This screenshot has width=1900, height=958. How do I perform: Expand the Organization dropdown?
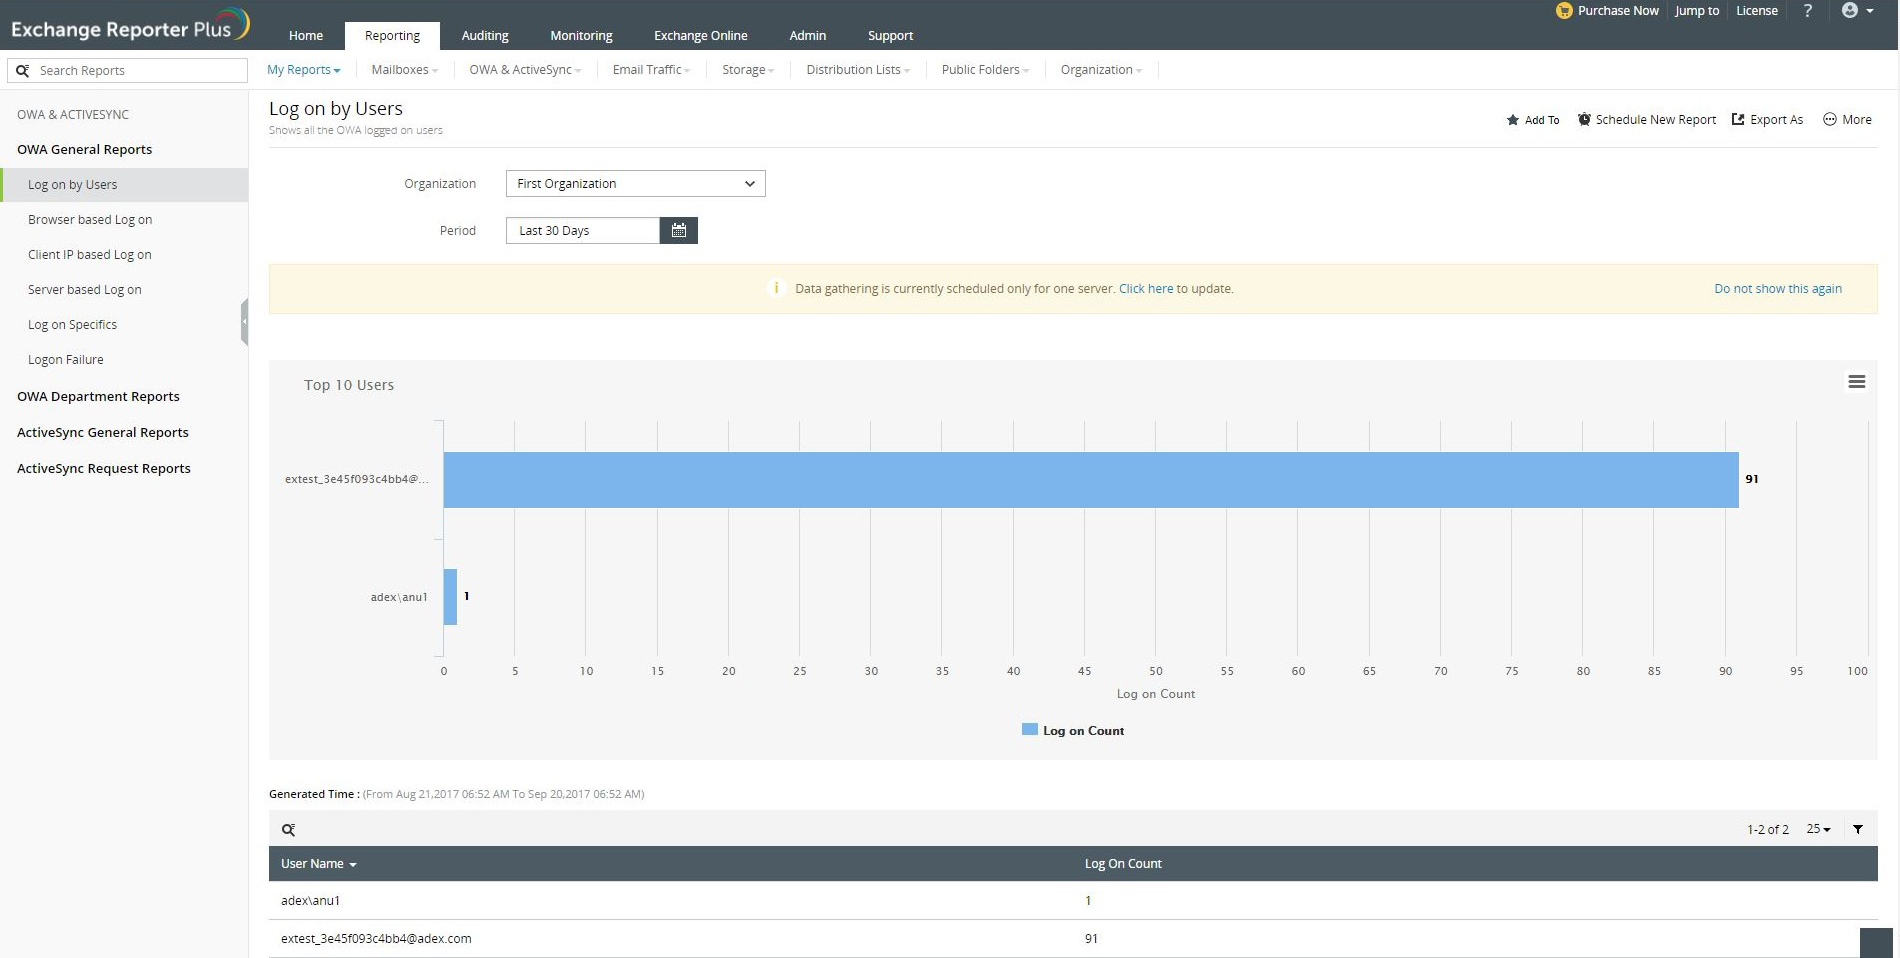click(x=635, y=184)
